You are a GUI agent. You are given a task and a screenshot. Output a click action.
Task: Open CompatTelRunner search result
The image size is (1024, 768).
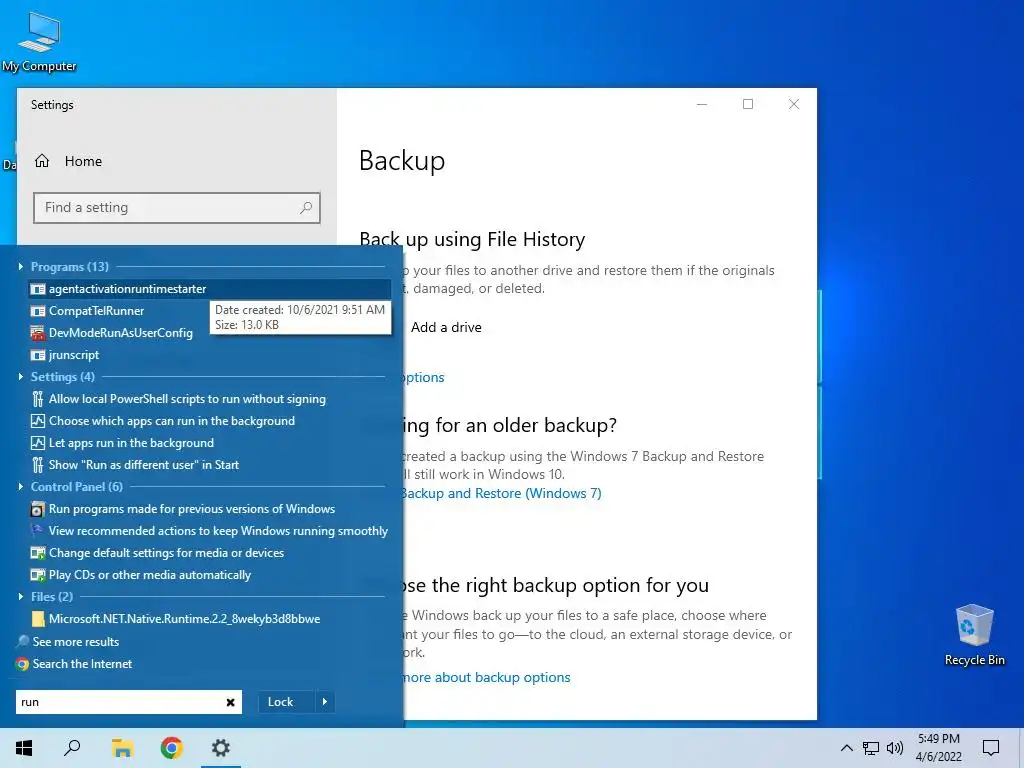click(96, 311)
